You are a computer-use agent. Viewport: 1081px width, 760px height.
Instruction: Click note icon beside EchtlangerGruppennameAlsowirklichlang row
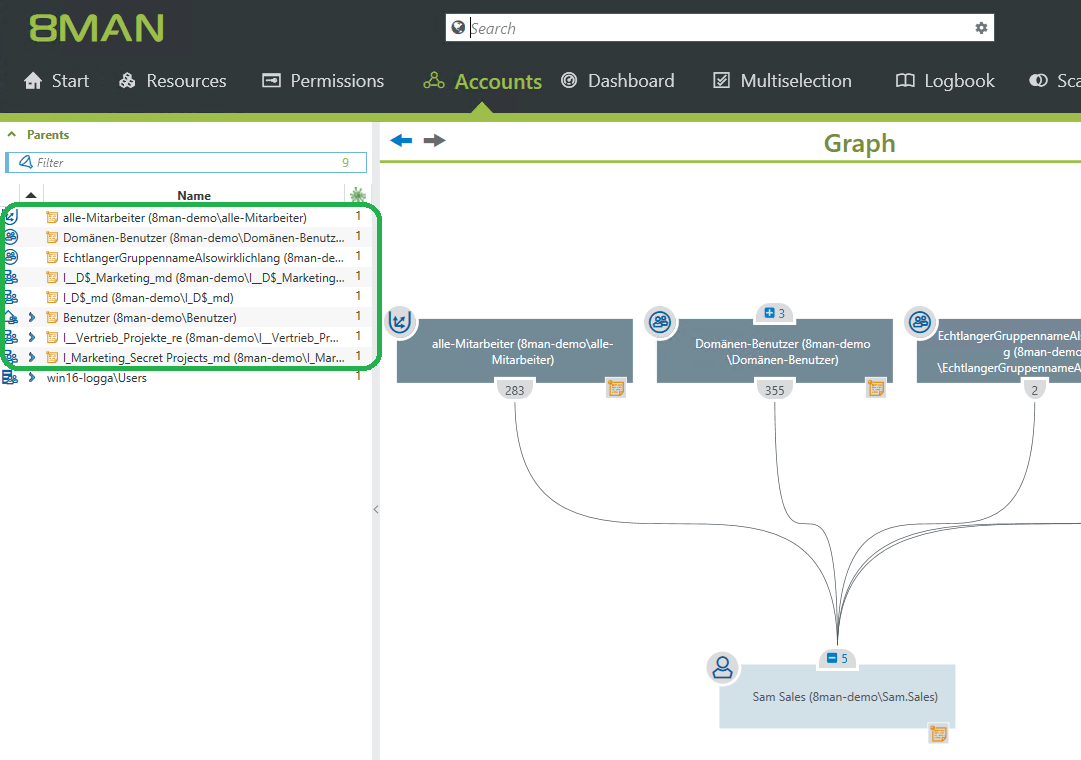coord(52,257)
